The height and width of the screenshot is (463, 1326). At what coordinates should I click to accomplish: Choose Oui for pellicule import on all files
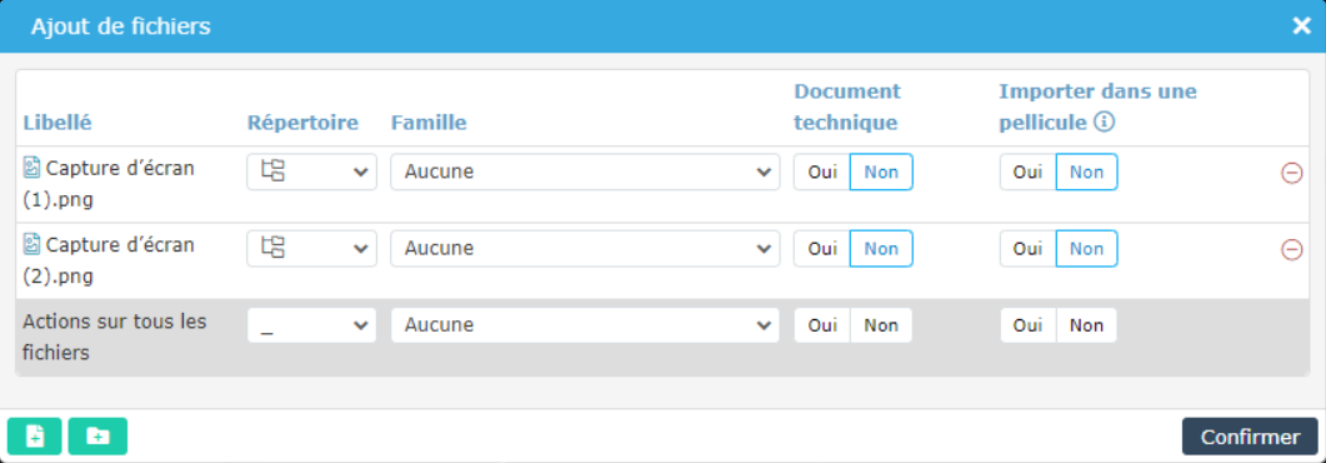click(1027, 325)
